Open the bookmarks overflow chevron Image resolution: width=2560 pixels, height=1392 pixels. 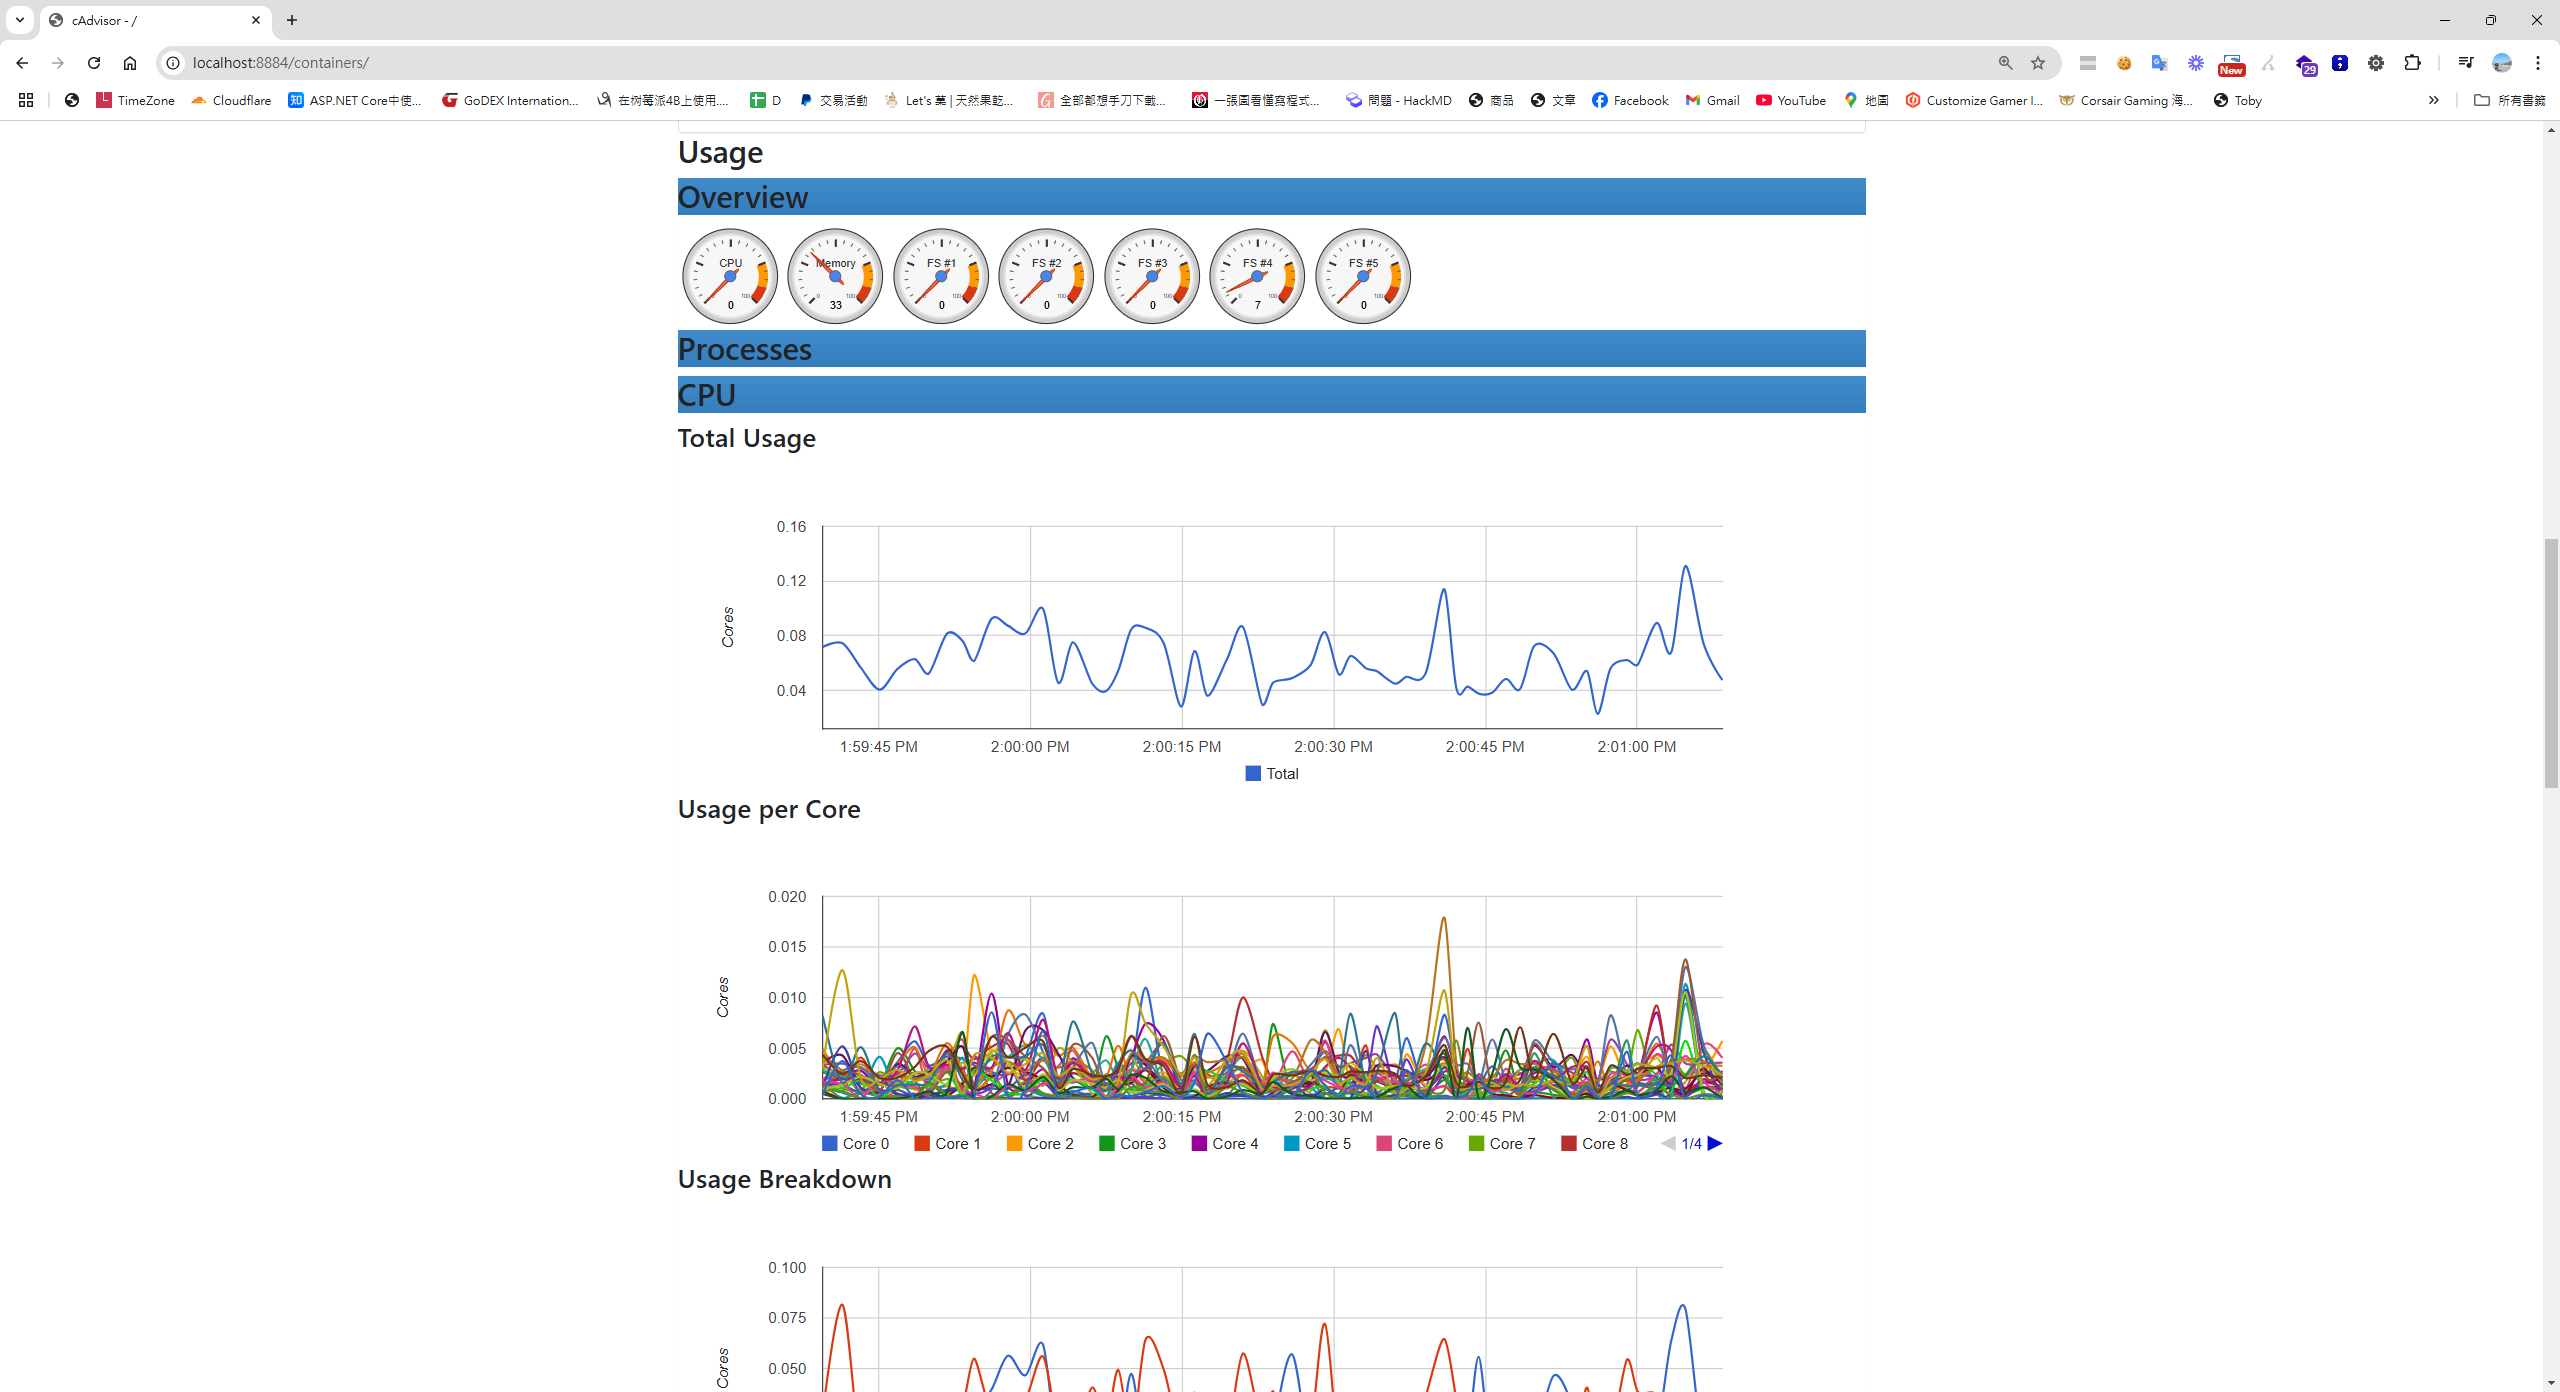click(2433, 100)
